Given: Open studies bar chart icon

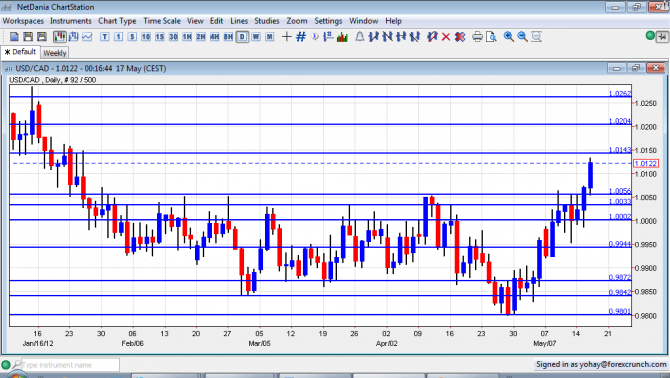Looking at the screenshot, I should coord(342,37).
